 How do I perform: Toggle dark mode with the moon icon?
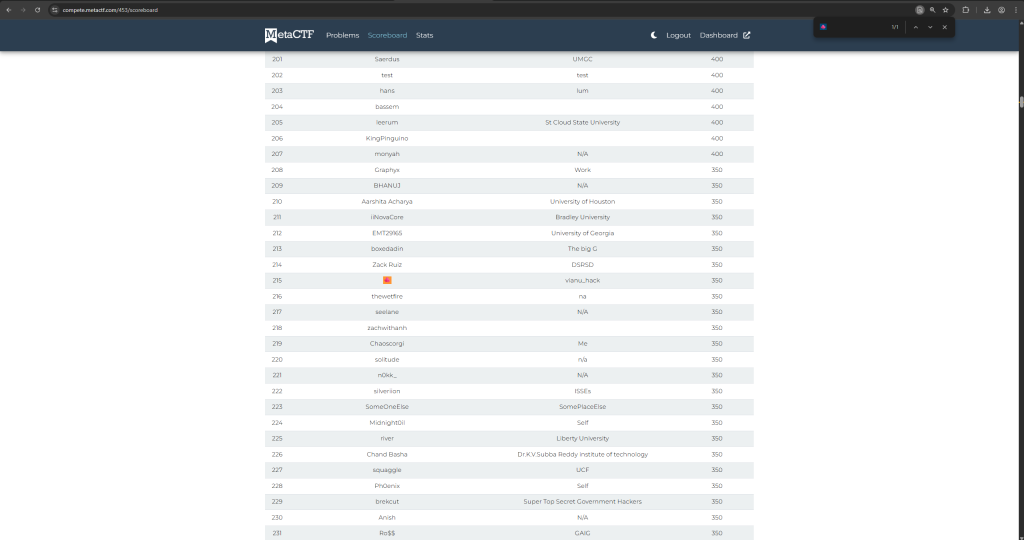[x=654, y=35]
